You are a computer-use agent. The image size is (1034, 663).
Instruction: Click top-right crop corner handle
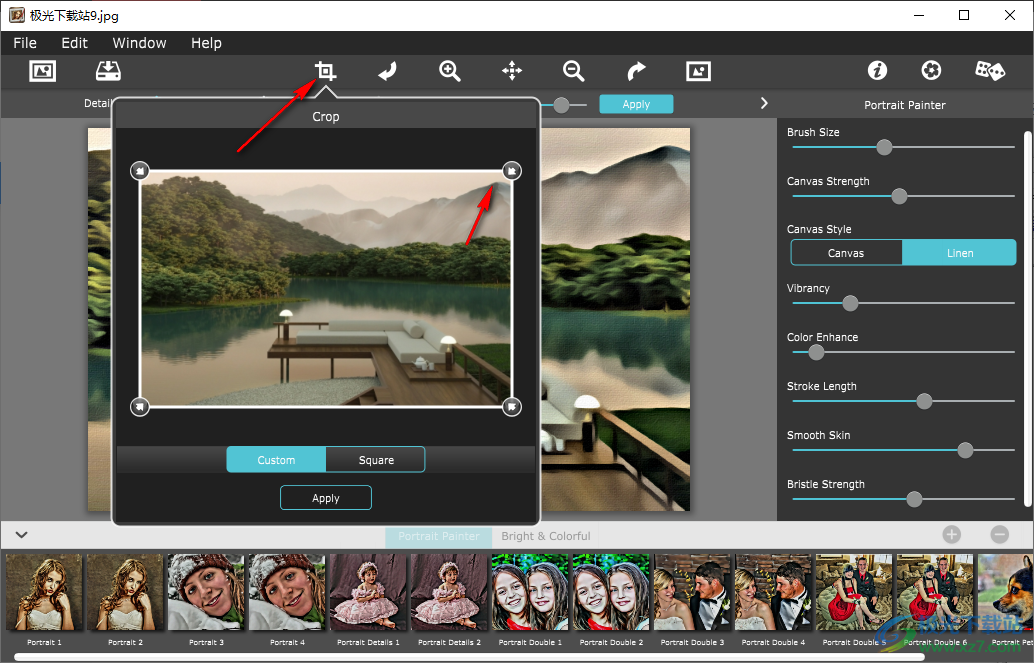pyautogui.click(x=512, y=171)
